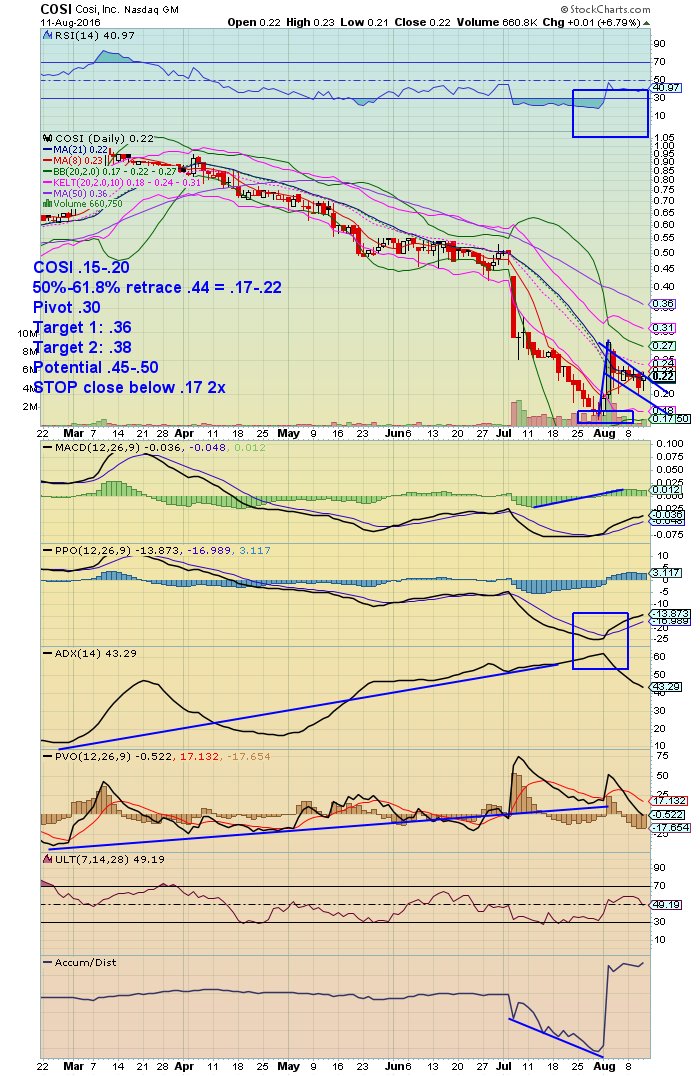Click the 'MA(8) 0.23' legend entry

pyautogui.click(x=78, y=161)
